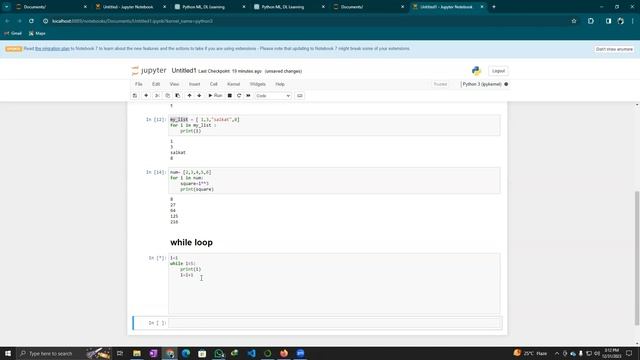Open the Insert menu
This screenshot has width=640, height=360.
(x=194, y=84)
